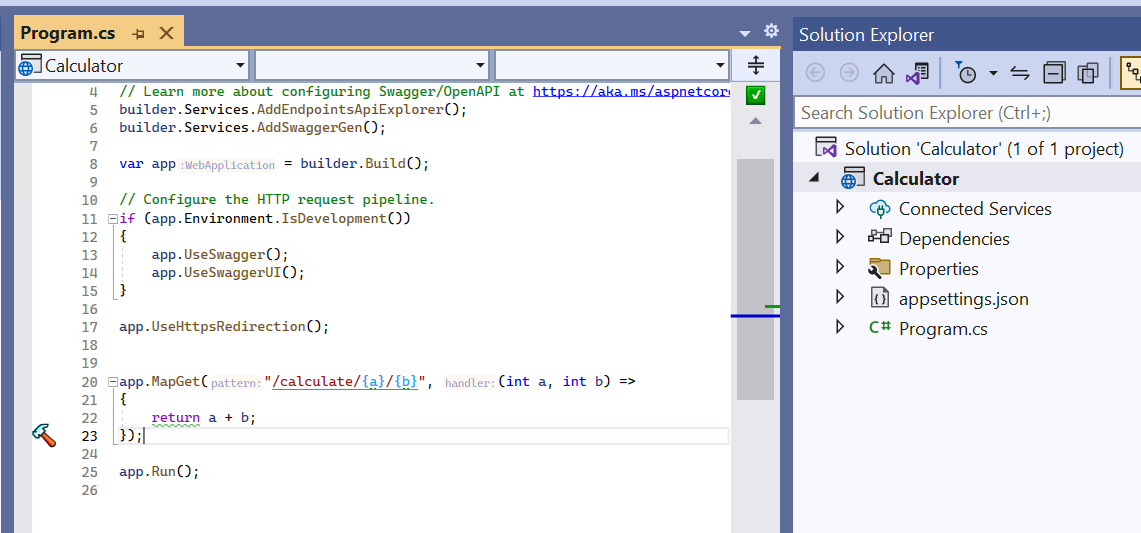Screen dimensions: 1141x533
Task: Switch views using the Visual Studio solution icon
Action: (x=917, y=73)
